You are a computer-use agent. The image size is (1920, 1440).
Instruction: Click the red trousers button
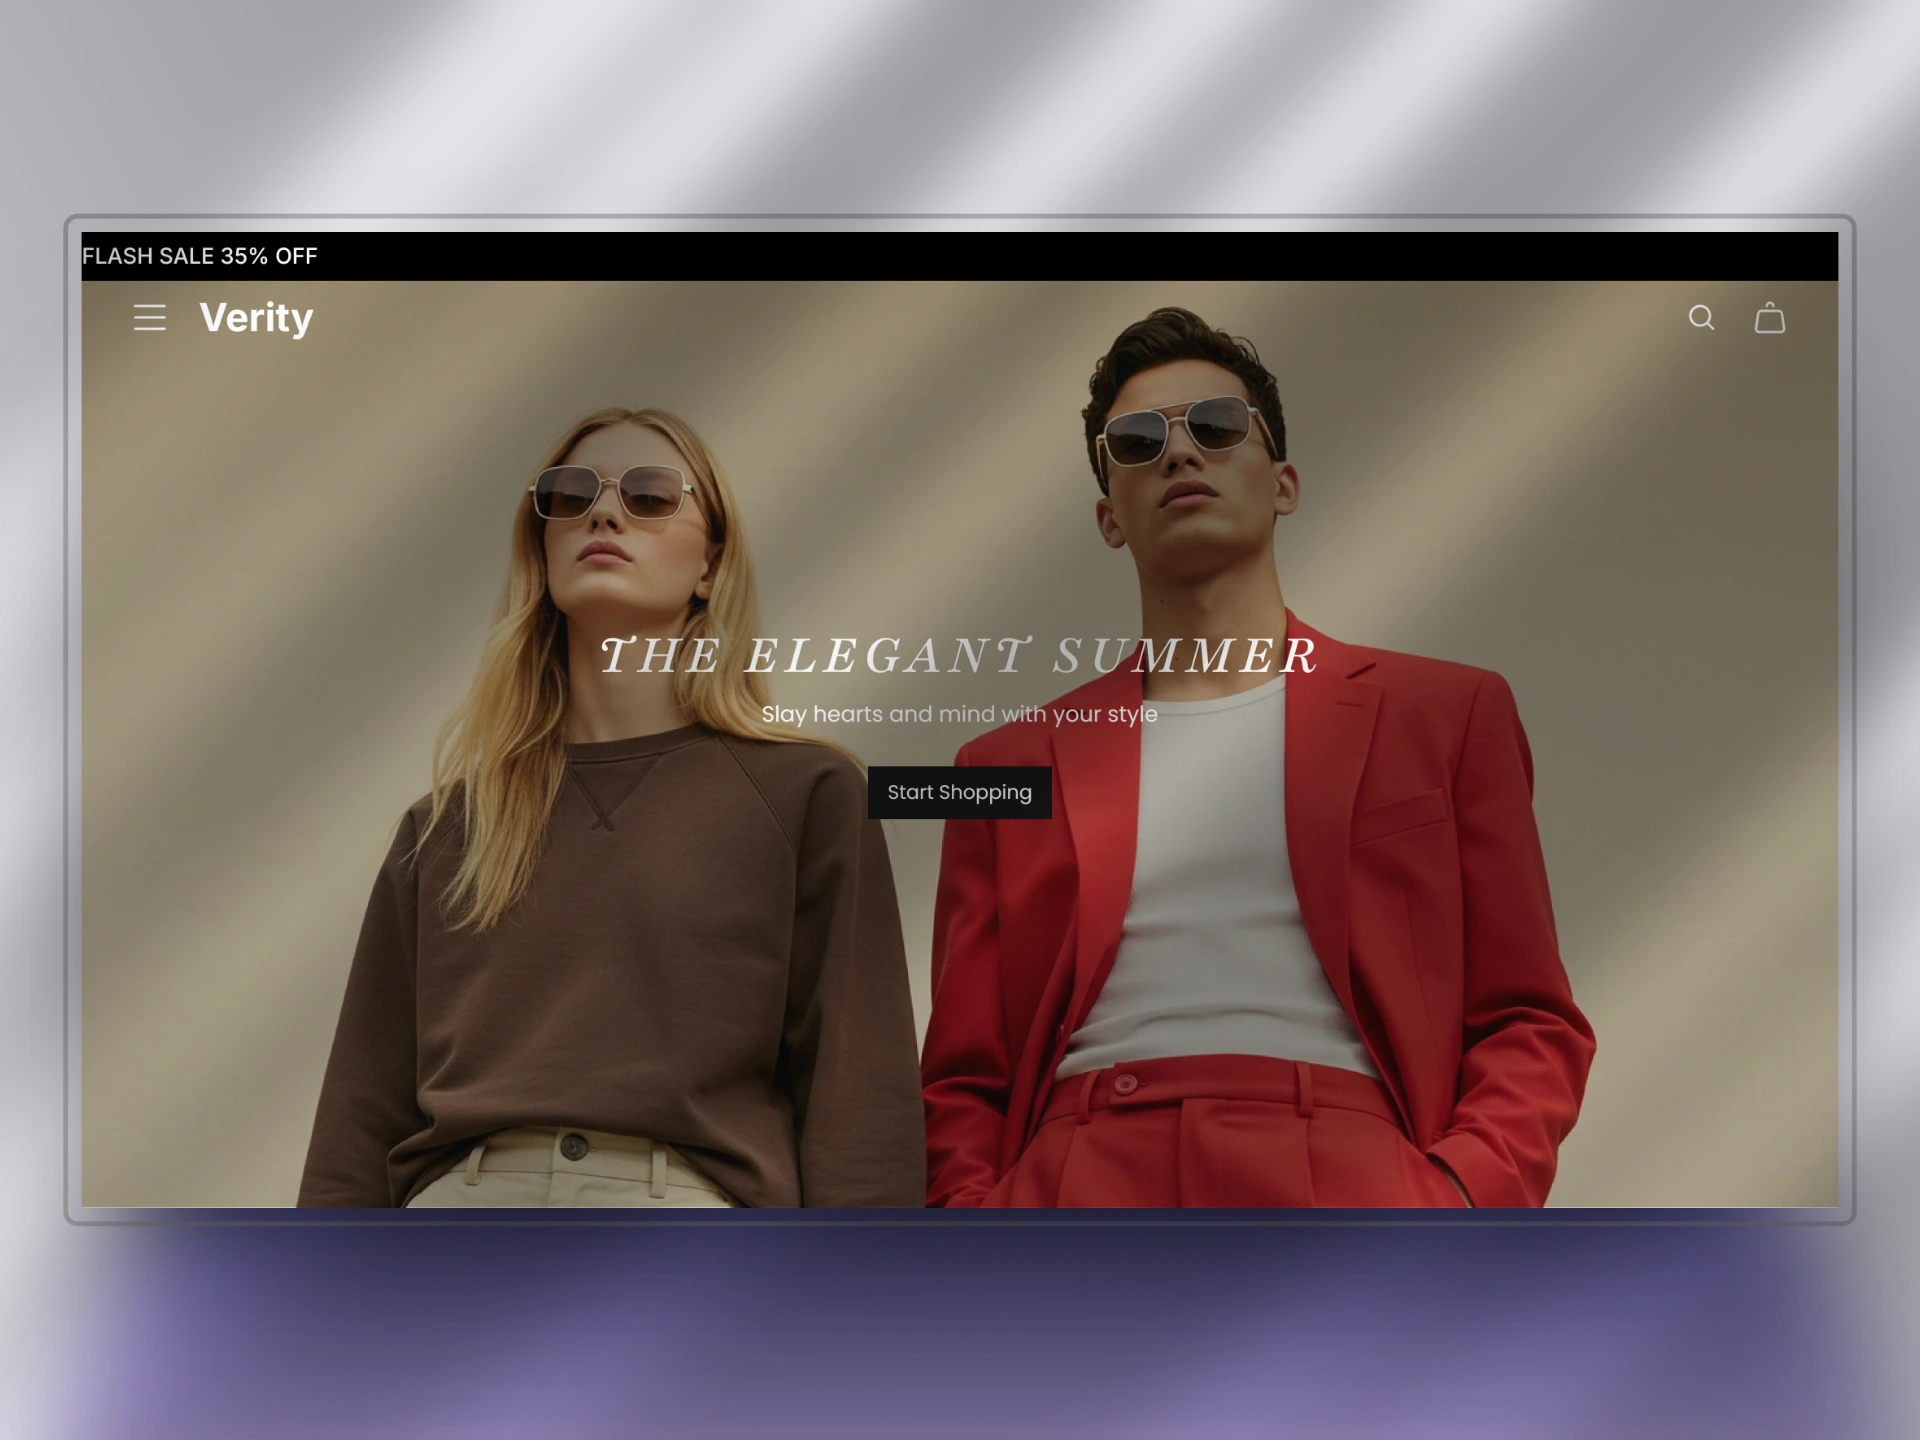[x=1125, y=1084]
